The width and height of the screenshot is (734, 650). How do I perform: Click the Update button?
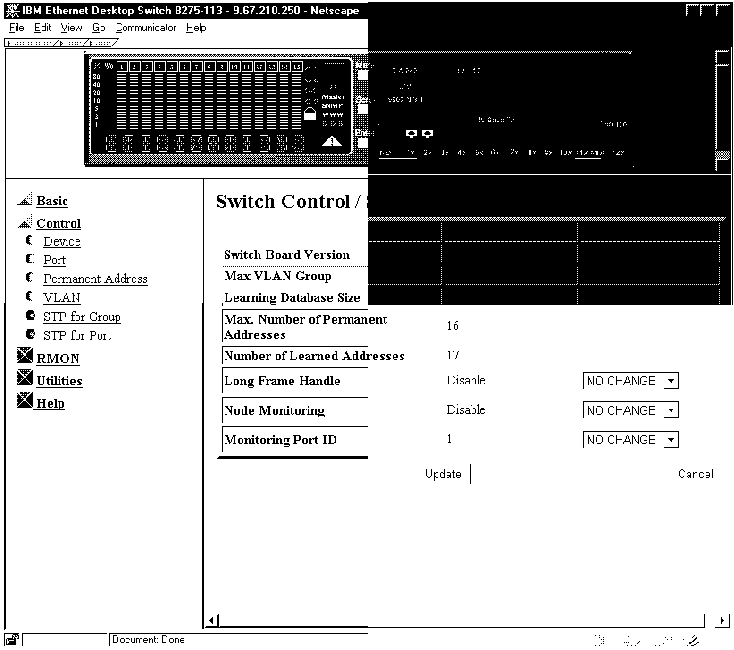click(x=443, y=474)
